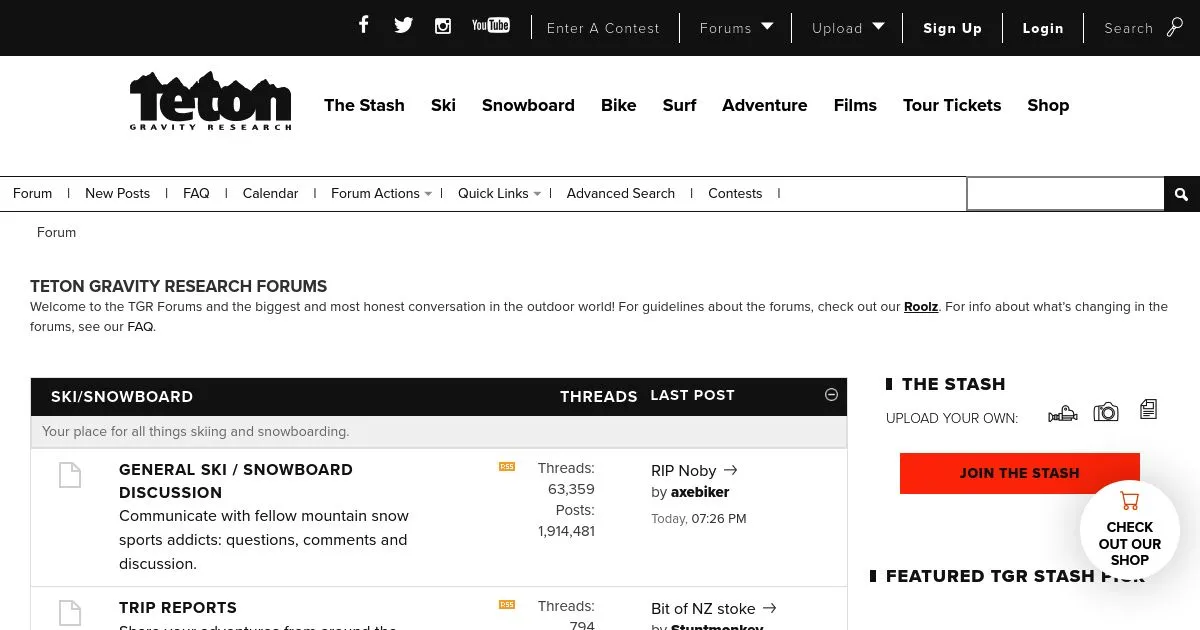Click the '1,914,481' post count text
This screenshot has width=1200, height=630.
click(566, 531)
